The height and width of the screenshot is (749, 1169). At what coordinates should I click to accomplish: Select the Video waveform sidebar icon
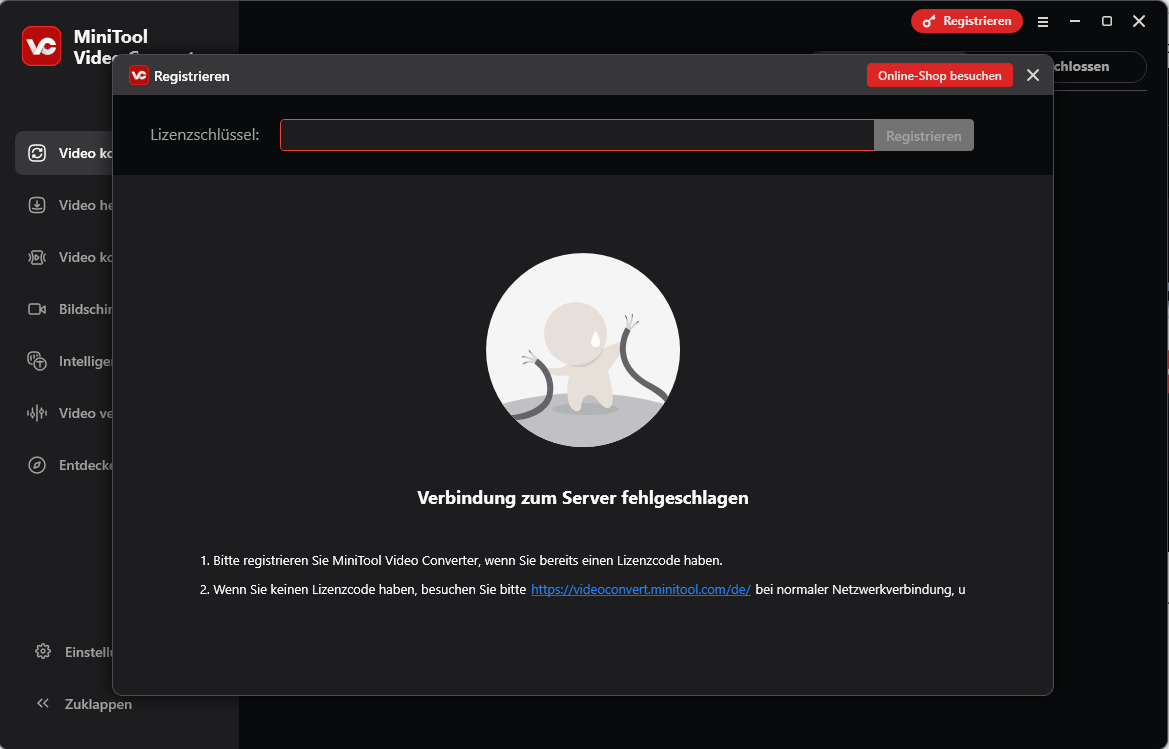pos(37,413)
